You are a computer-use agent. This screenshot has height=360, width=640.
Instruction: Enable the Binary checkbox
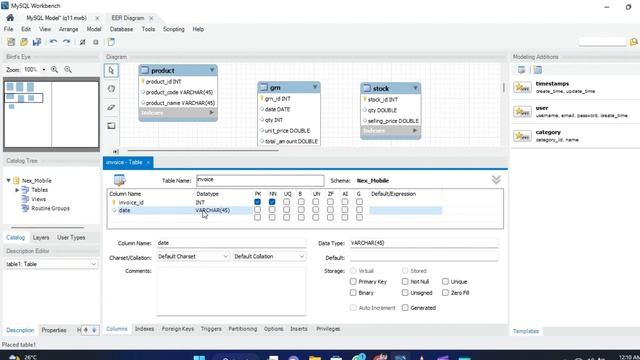[x=353, y=293]
